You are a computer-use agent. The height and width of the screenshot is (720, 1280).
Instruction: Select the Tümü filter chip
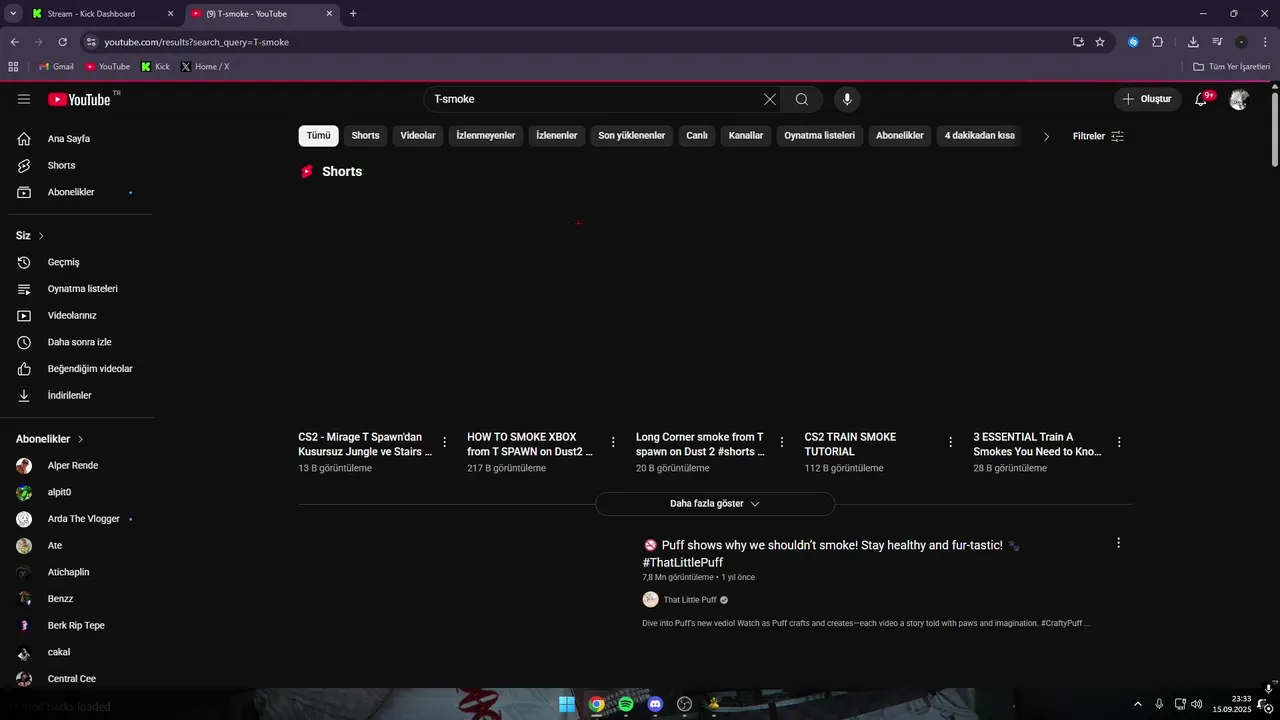pyautogui.click(x=318, y=136)
